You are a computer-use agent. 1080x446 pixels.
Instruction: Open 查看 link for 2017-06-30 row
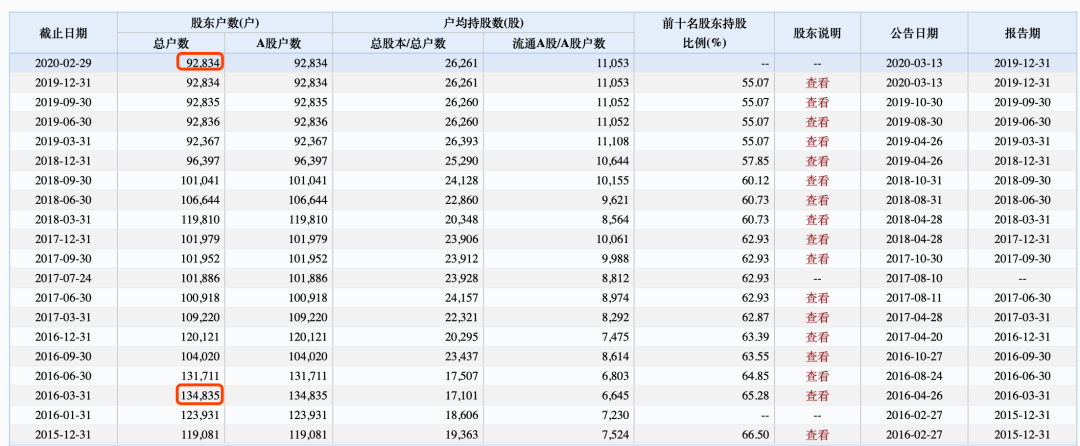point(817,298)
